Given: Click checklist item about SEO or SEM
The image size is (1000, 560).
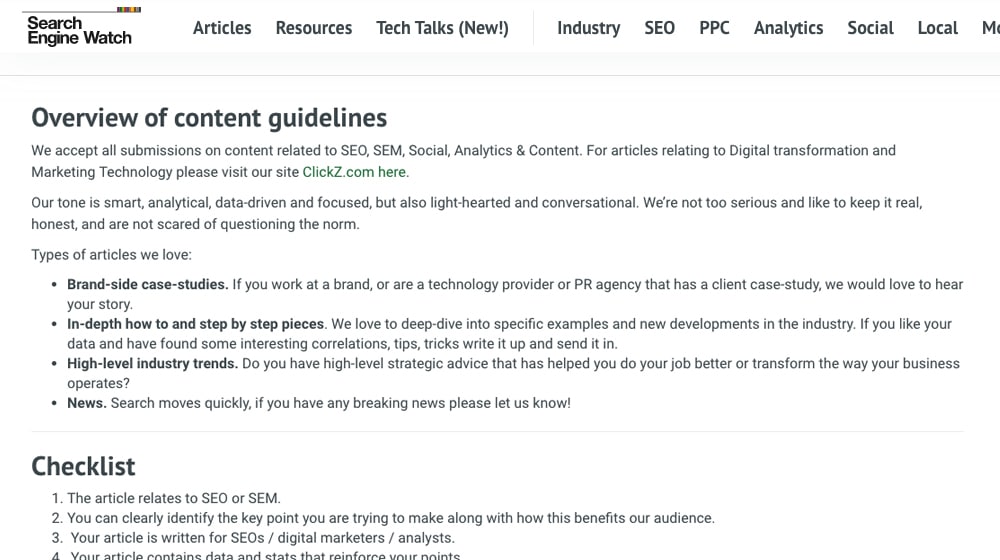Looking at the screenshot, I should click(174, 498).
